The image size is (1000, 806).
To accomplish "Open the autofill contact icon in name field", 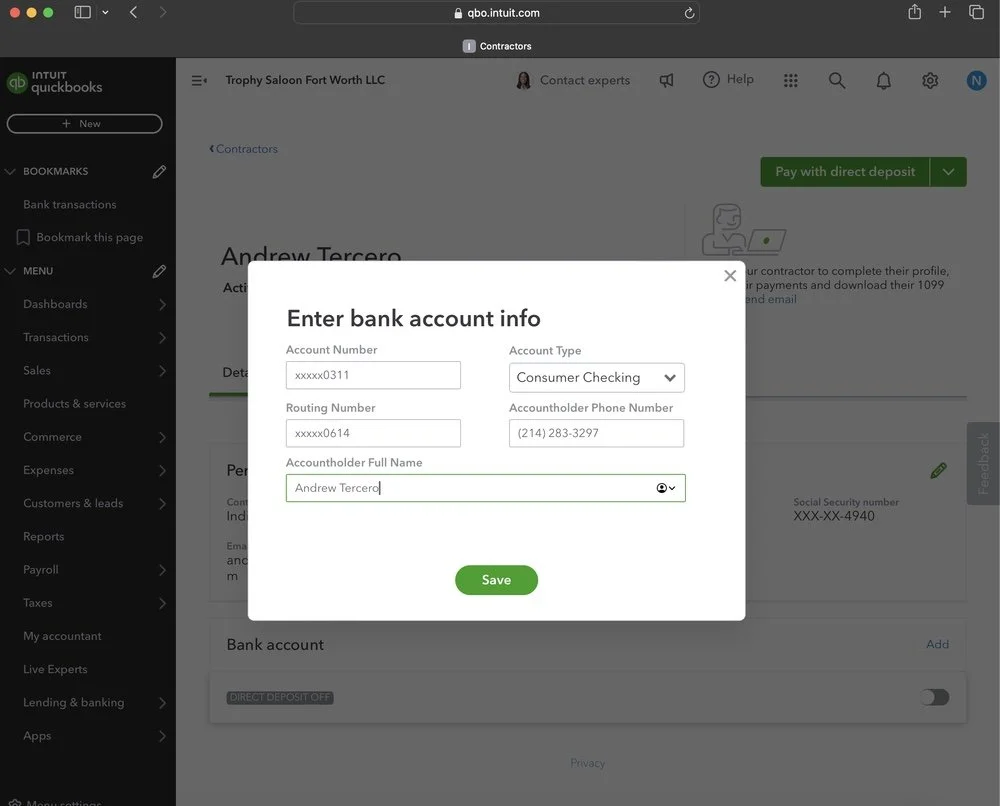I will pos(665,488).
